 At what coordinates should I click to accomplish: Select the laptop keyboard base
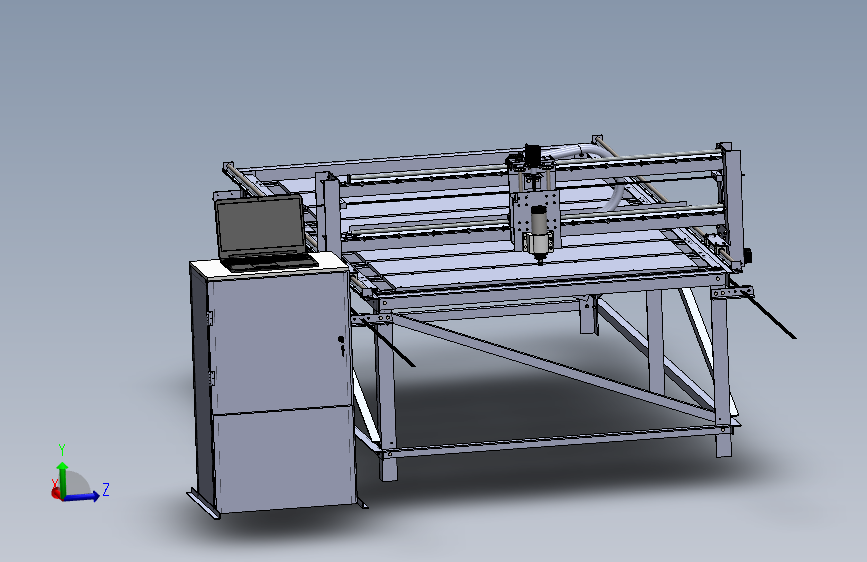(x=269, y=261)
